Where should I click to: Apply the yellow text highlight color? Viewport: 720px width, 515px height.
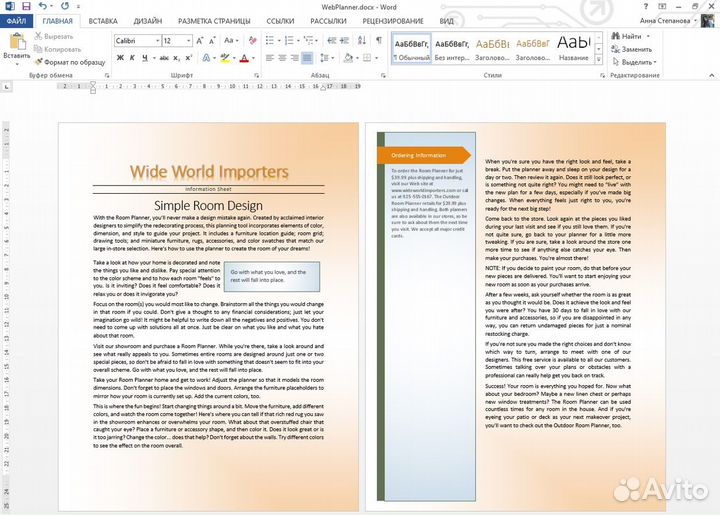coord(225,58)
